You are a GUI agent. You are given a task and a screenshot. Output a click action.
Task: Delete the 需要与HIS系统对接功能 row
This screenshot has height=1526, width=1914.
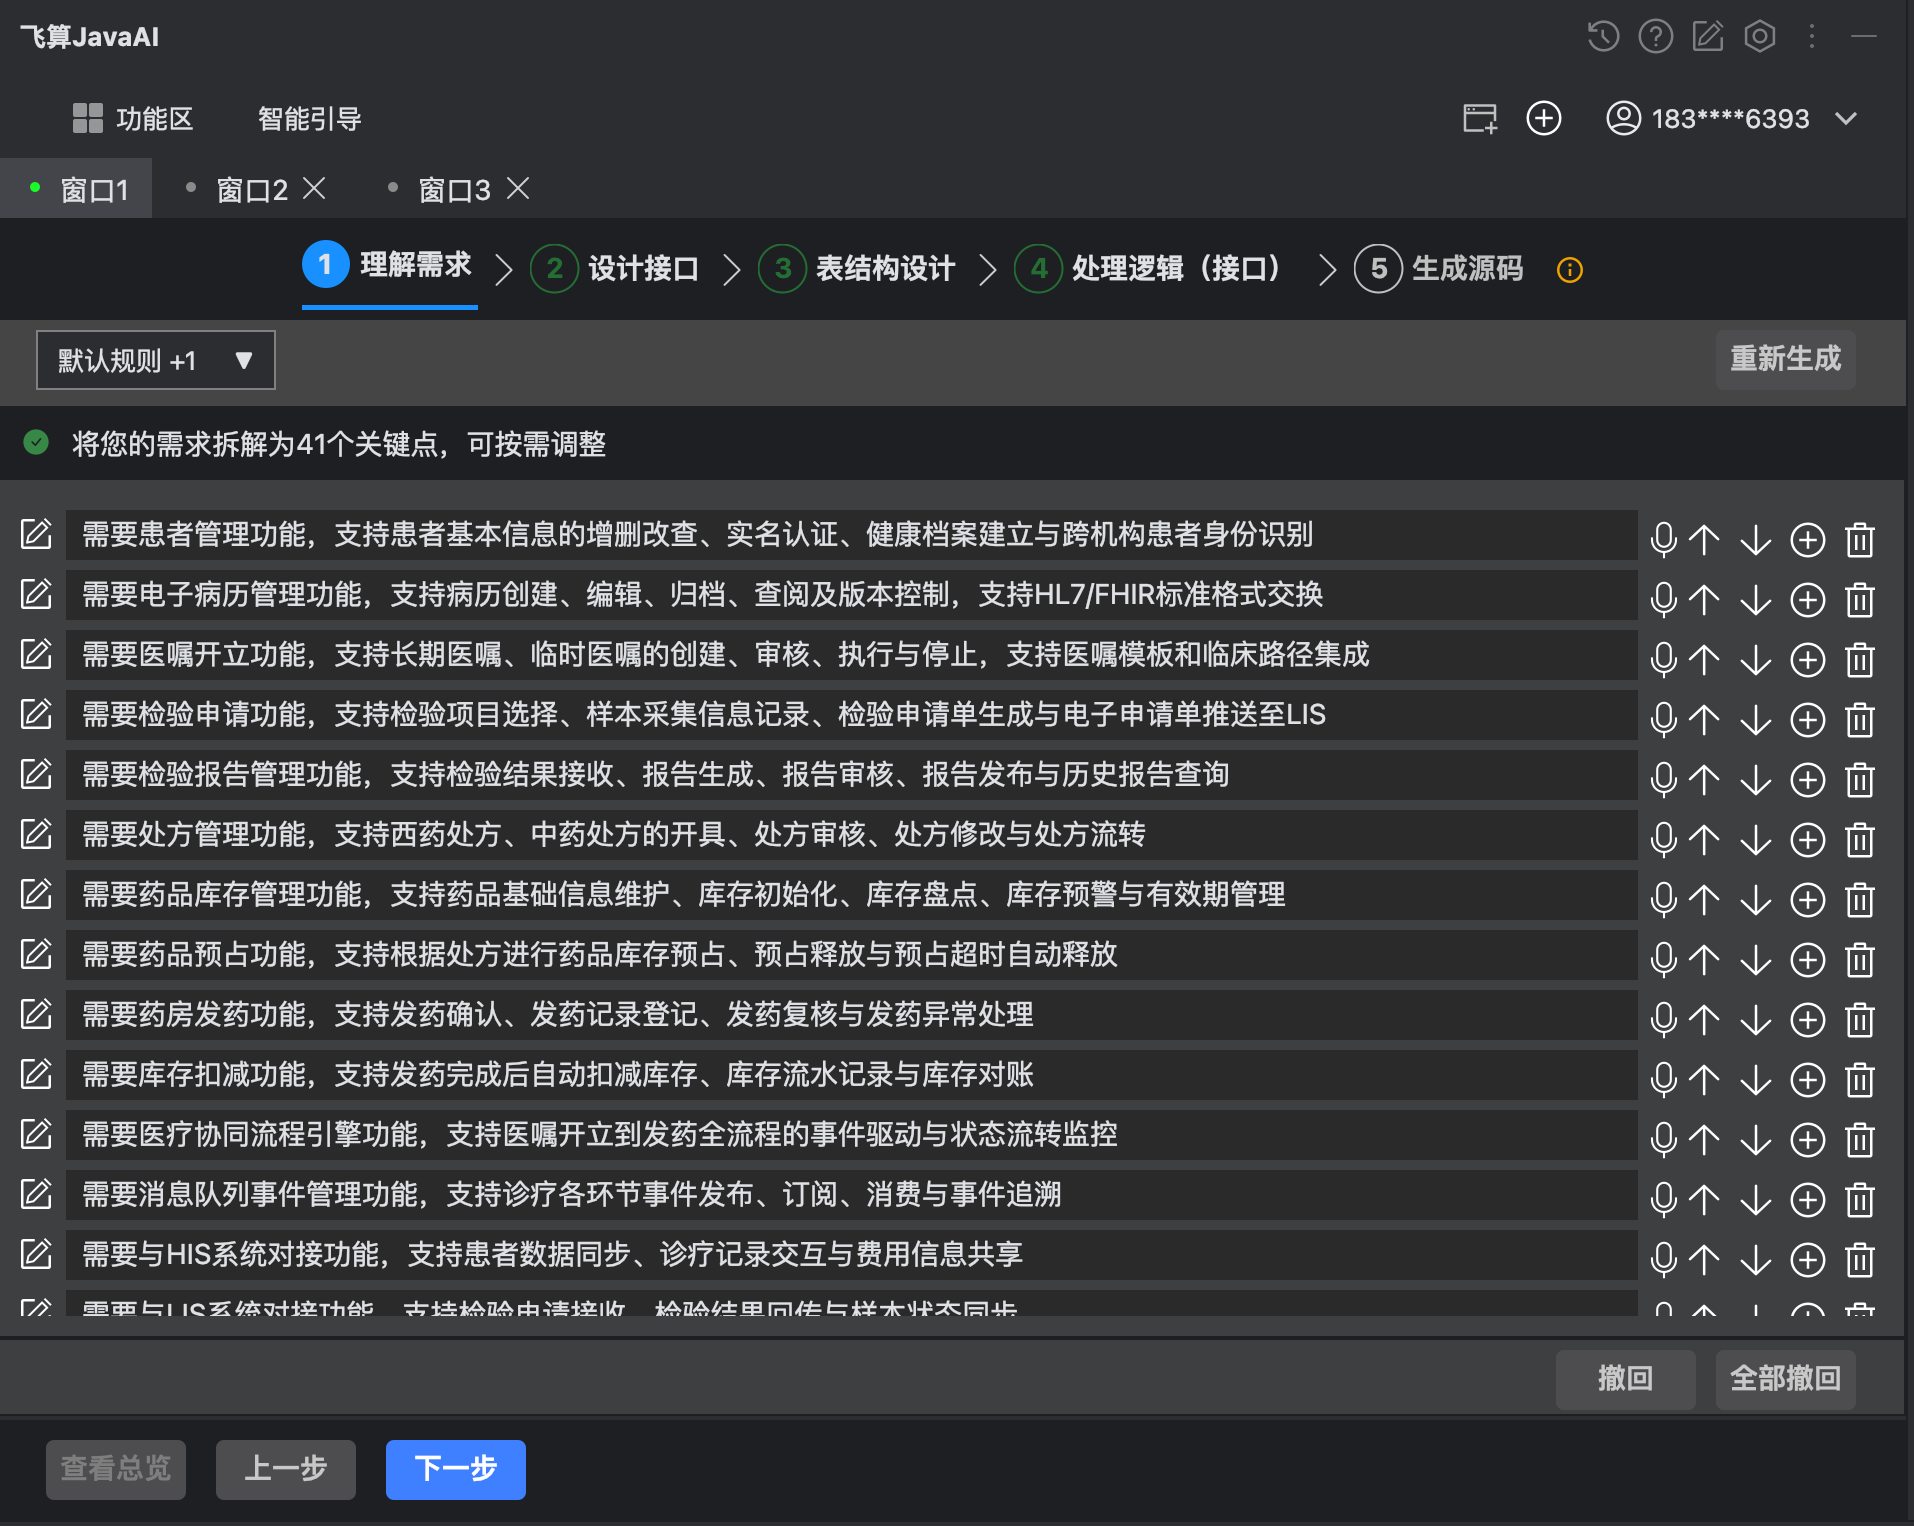1860,1260
